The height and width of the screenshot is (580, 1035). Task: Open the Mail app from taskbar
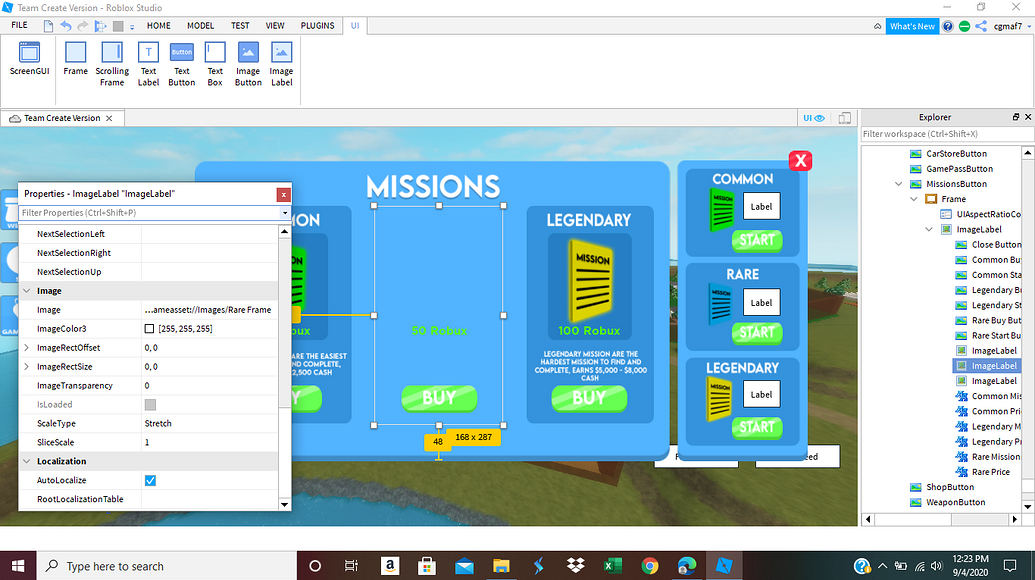coord(464,566)
